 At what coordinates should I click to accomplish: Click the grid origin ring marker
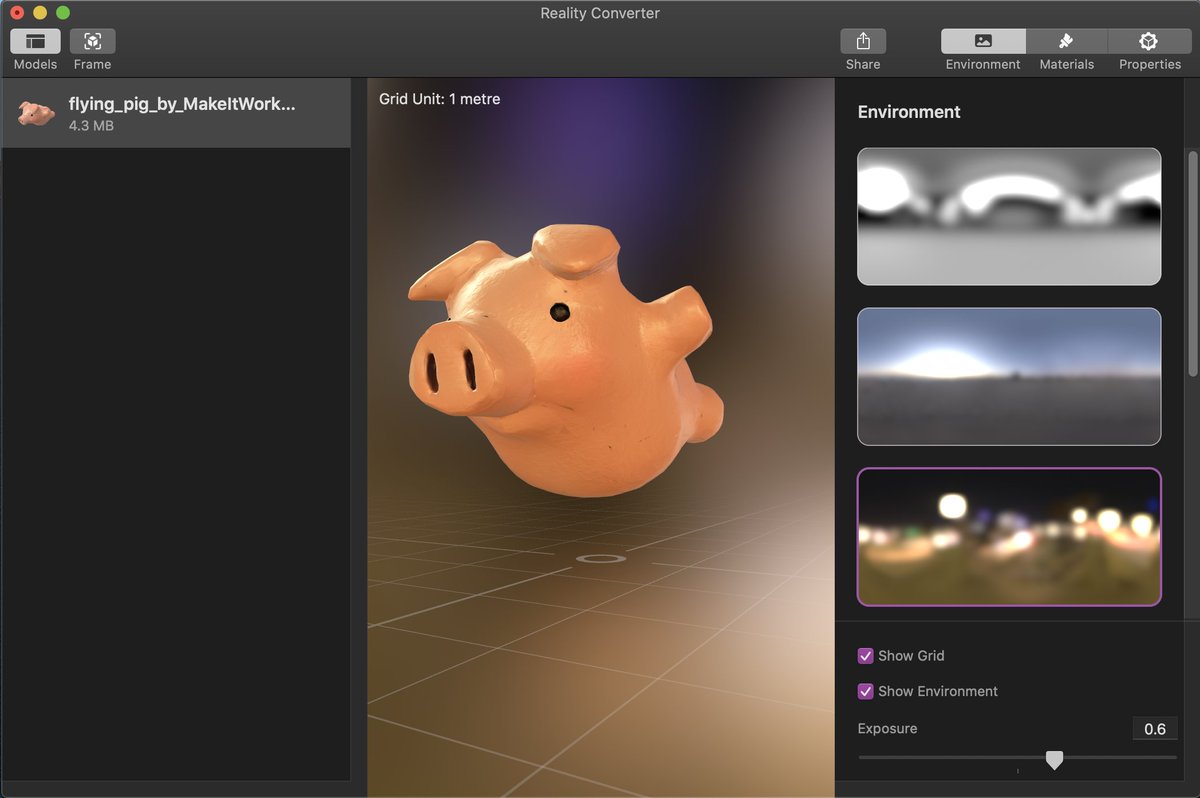[x=601, y=558]
